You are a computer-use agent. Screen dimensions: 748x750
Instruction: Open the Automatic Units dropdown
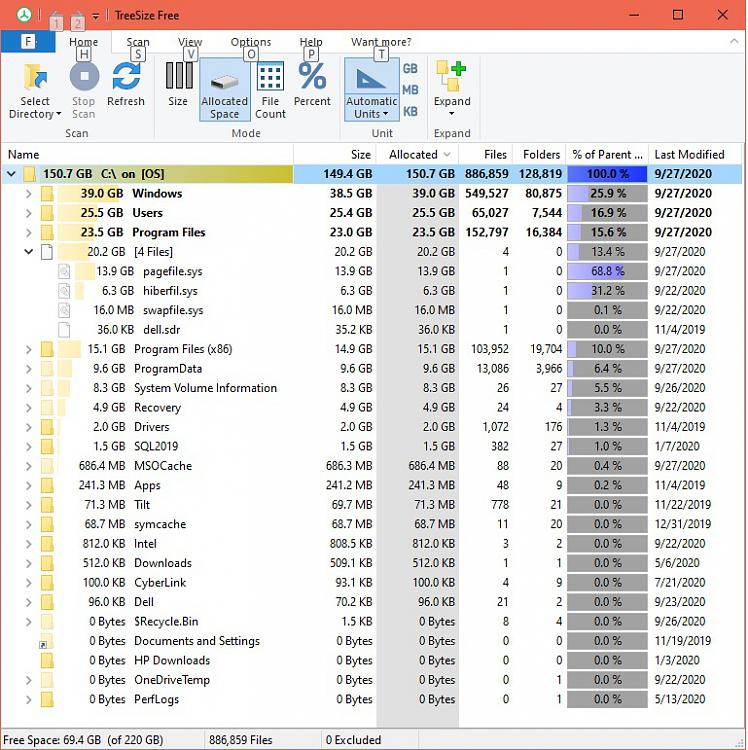coord(372,107)
